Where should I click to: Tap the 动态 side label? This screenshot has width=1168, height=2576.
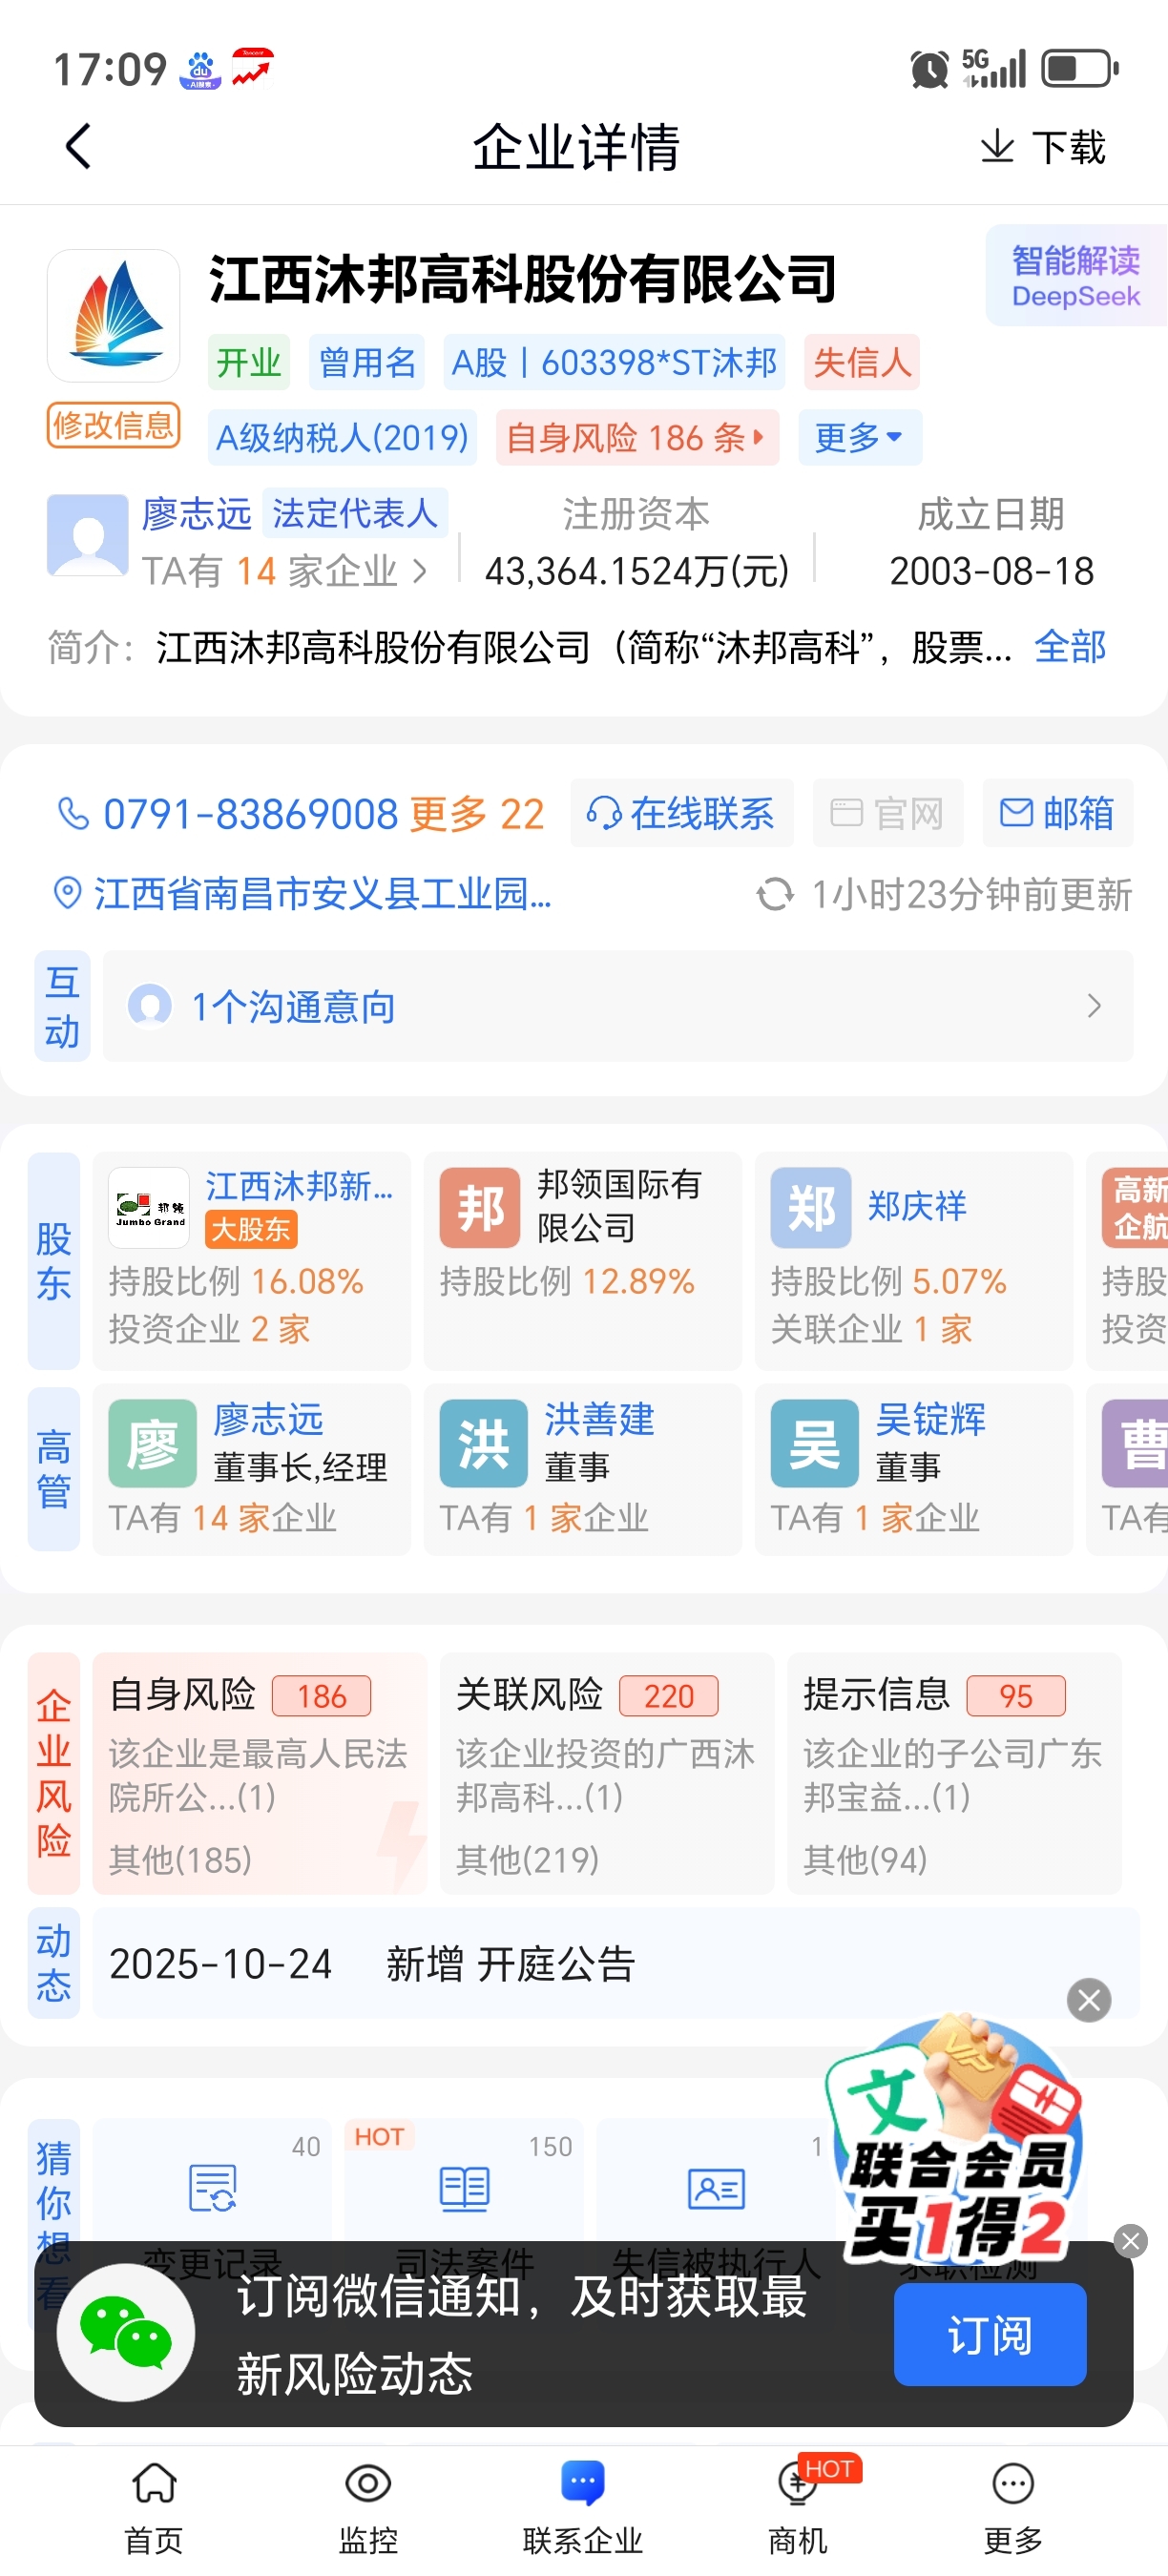click(54, 1963)
